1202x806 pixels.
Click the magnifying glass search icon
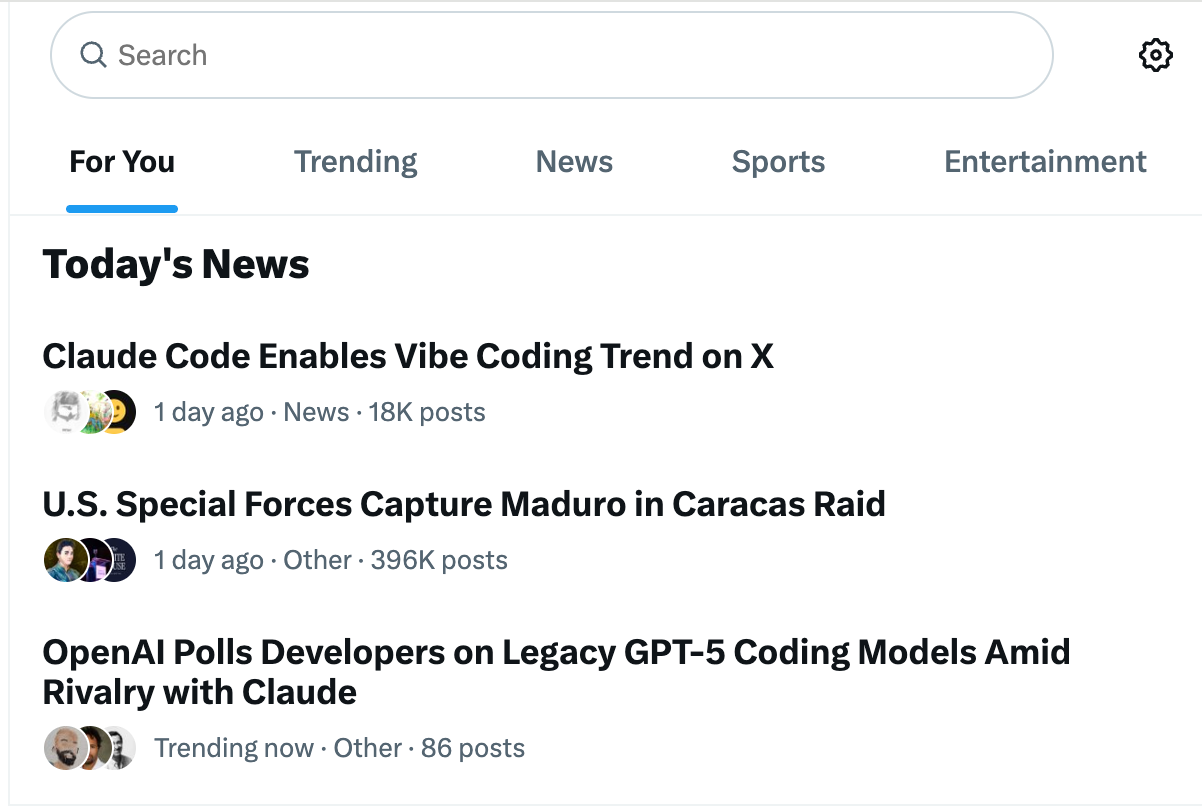click(x=93, y=55)
